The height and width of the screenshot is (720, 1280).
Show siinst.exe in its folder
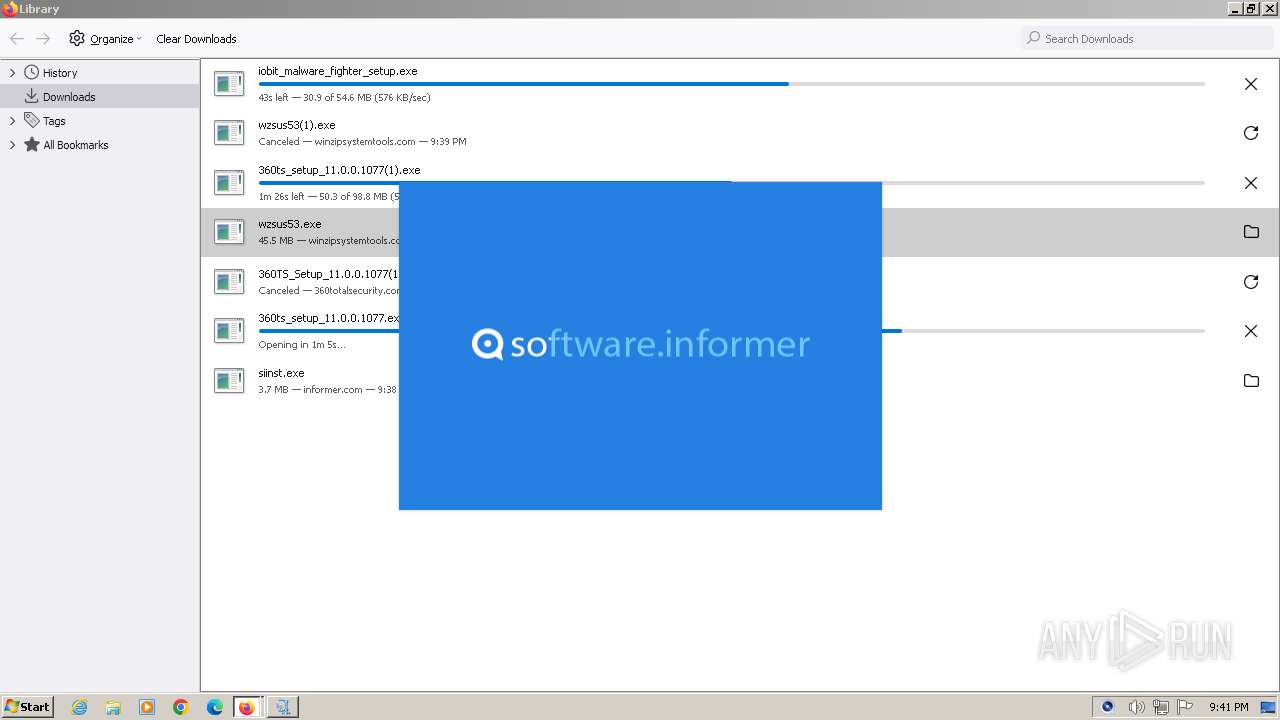point(1250,381)
